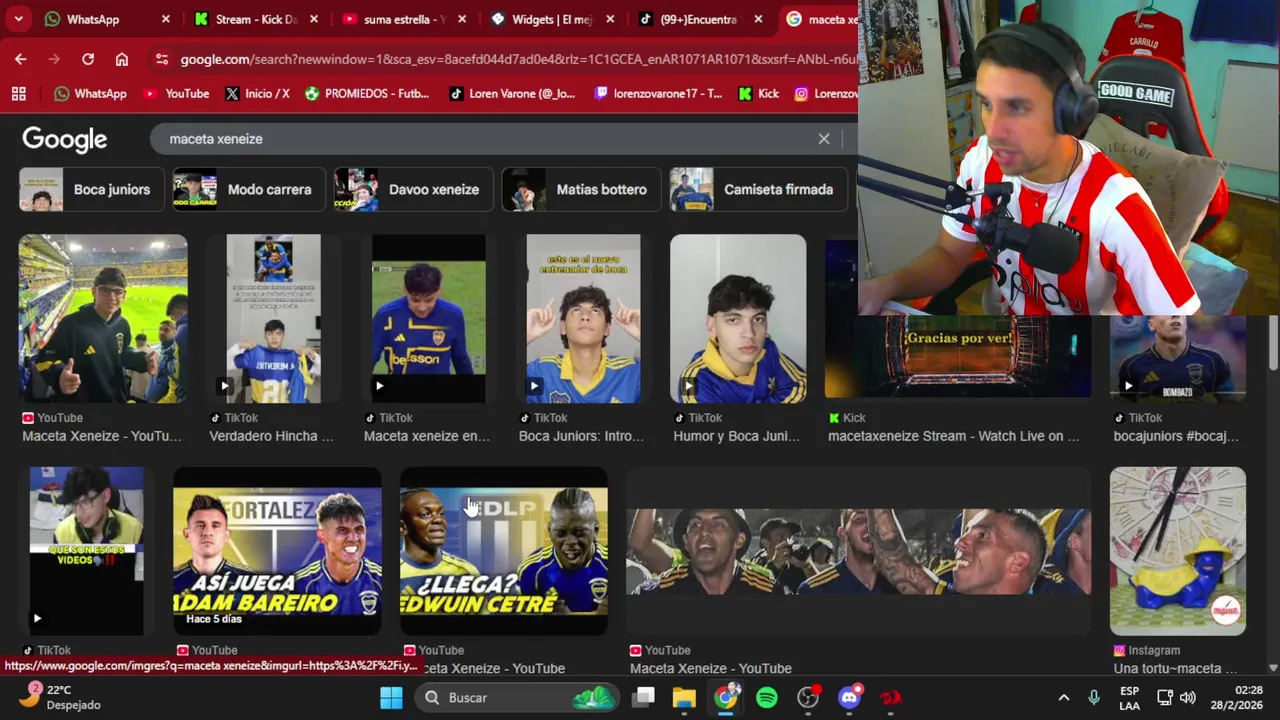
Task: Open the WhatsApp bookmark
Action: pyautogui.click(x=90, y=93)
